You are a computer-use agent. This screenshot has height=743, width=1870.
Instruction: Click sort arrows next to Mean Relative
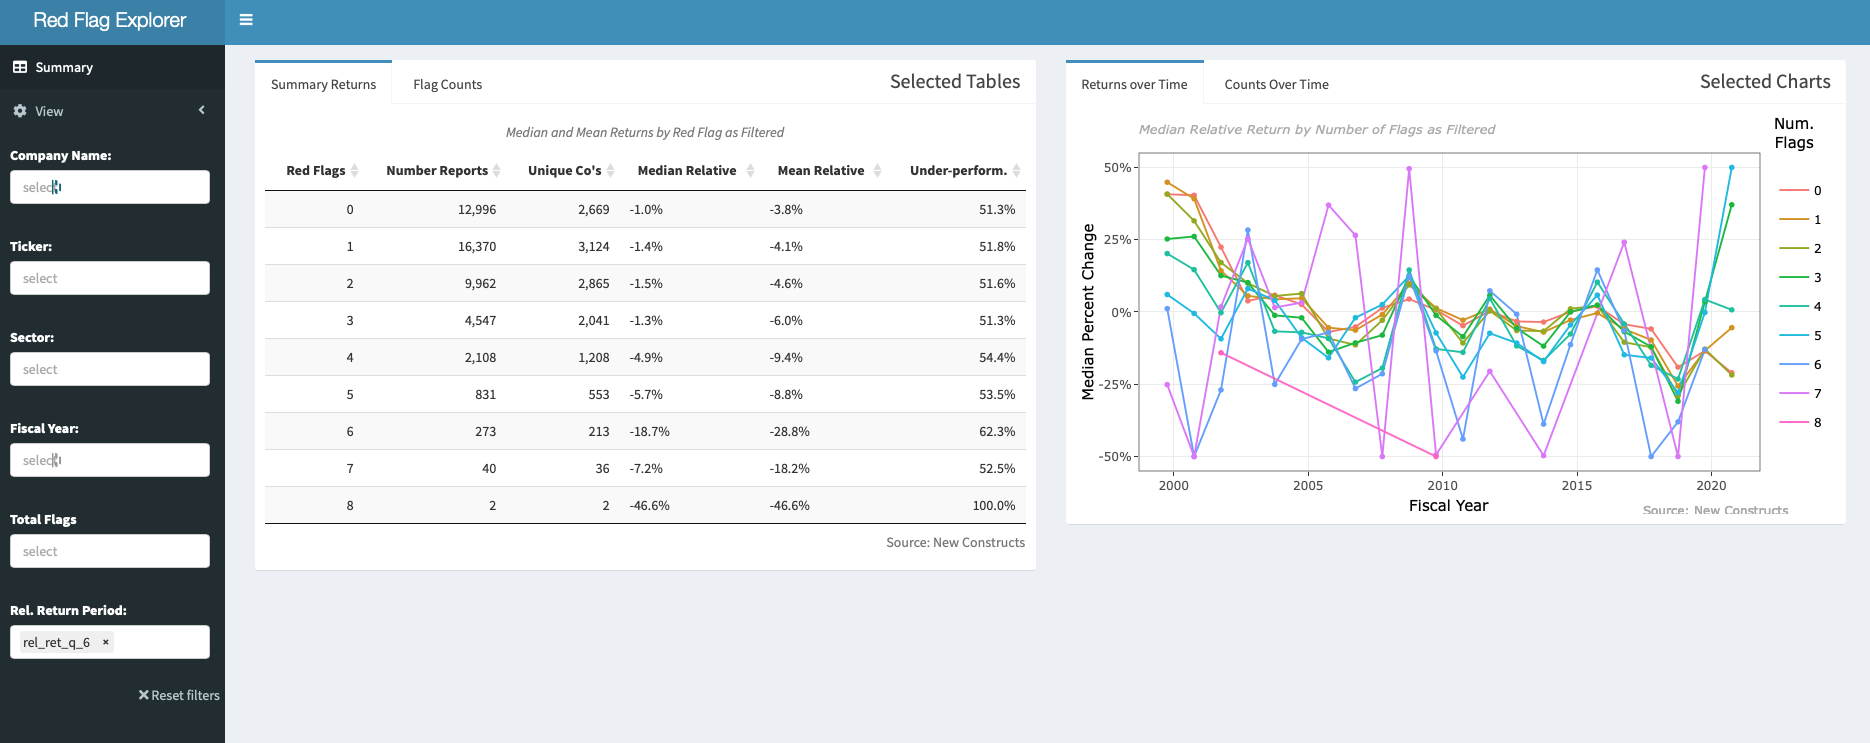click(877, 171)
